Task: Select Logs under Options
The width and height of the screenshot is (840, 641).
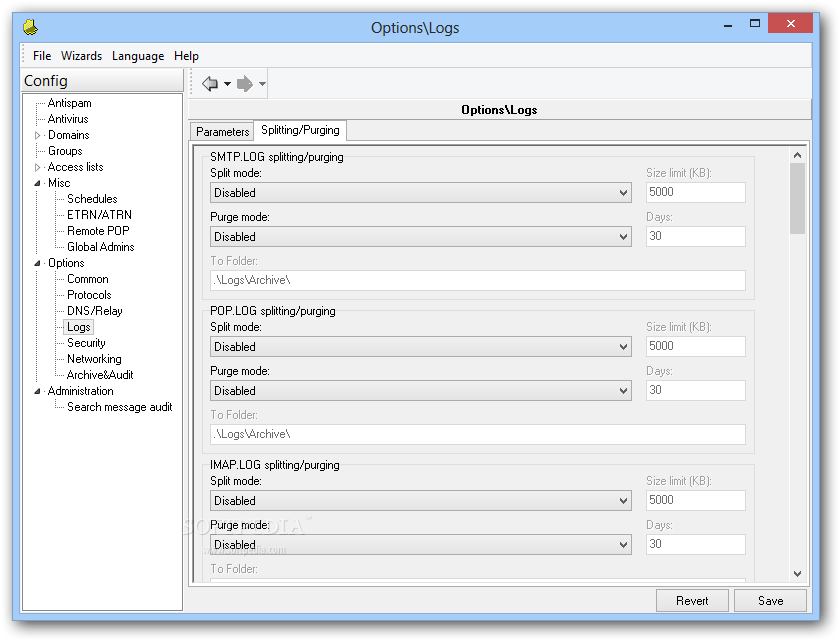Action: tap(78, 327)
